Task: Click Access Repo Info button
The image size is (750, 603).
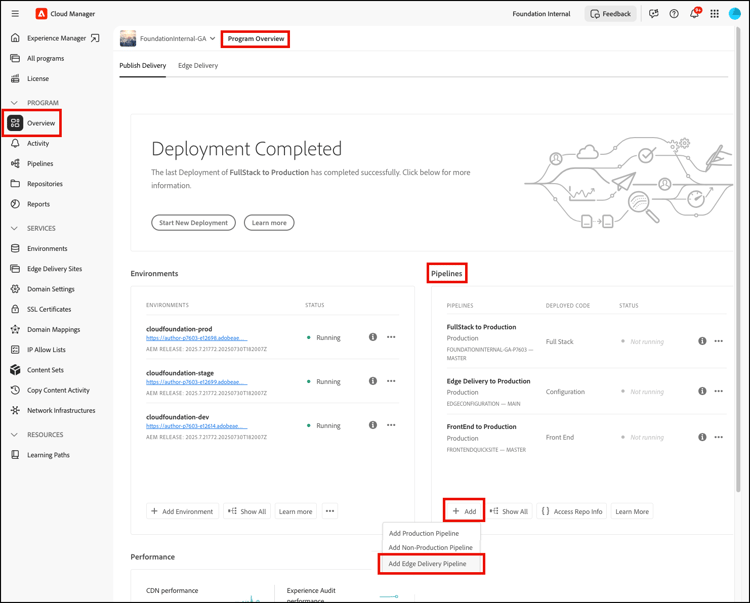Action: (x=572, y=511)
